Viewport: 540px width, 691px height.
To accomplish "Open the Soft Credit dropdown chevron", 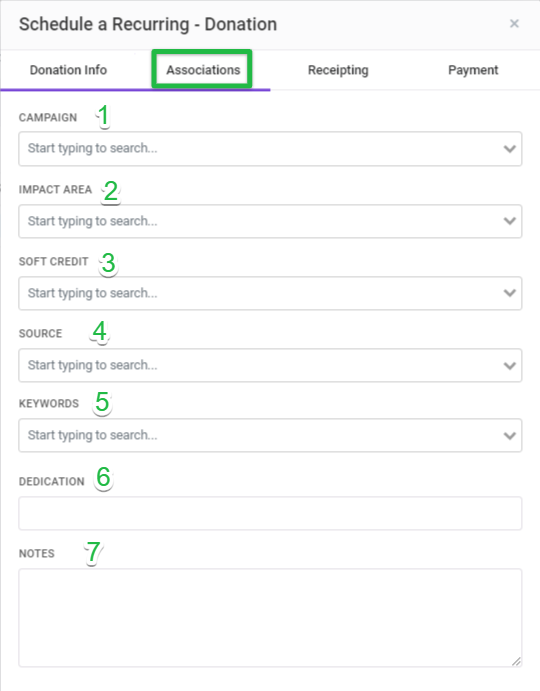I will pyautogui.click(x=510, y=293).
